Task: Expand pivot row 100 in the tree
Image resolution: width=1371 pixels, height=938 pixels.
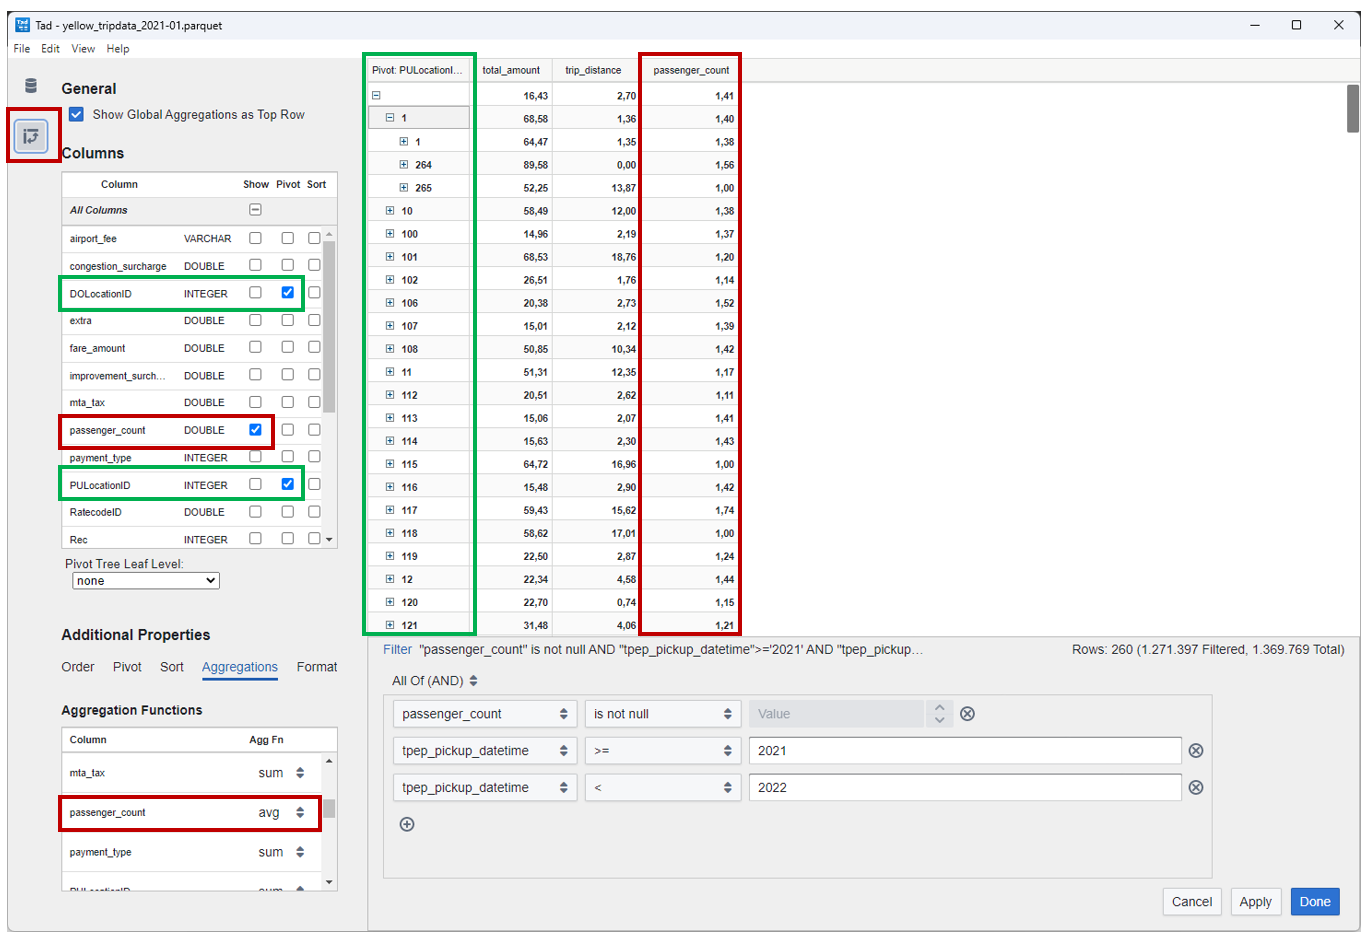Action: (388, 233)
